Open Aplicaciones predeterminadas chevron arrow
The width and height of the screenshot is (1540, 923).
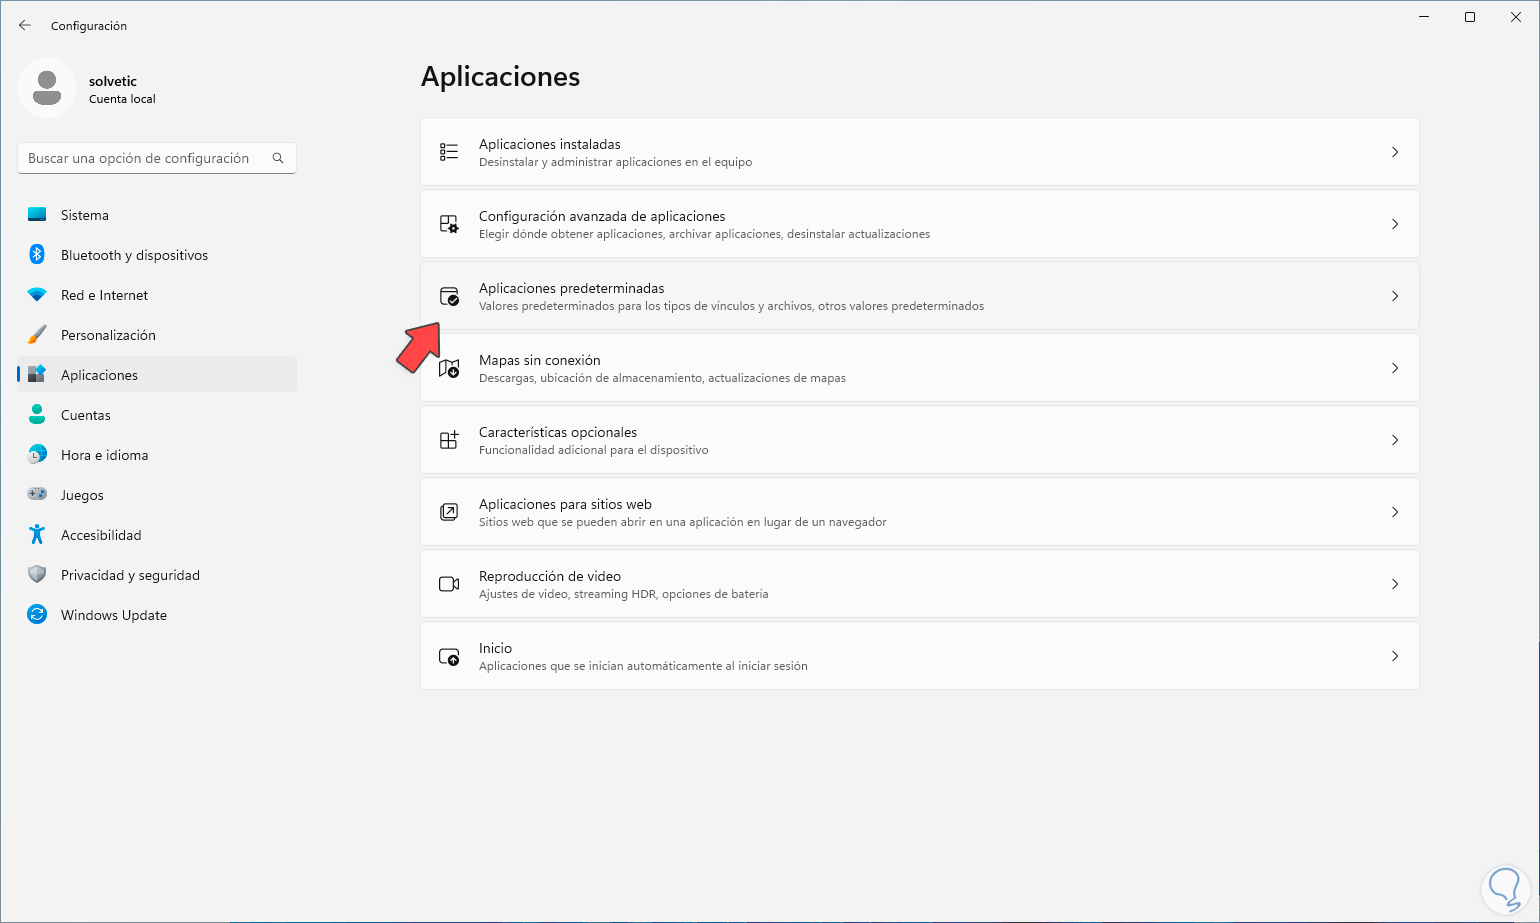[x=1395, y=296]
